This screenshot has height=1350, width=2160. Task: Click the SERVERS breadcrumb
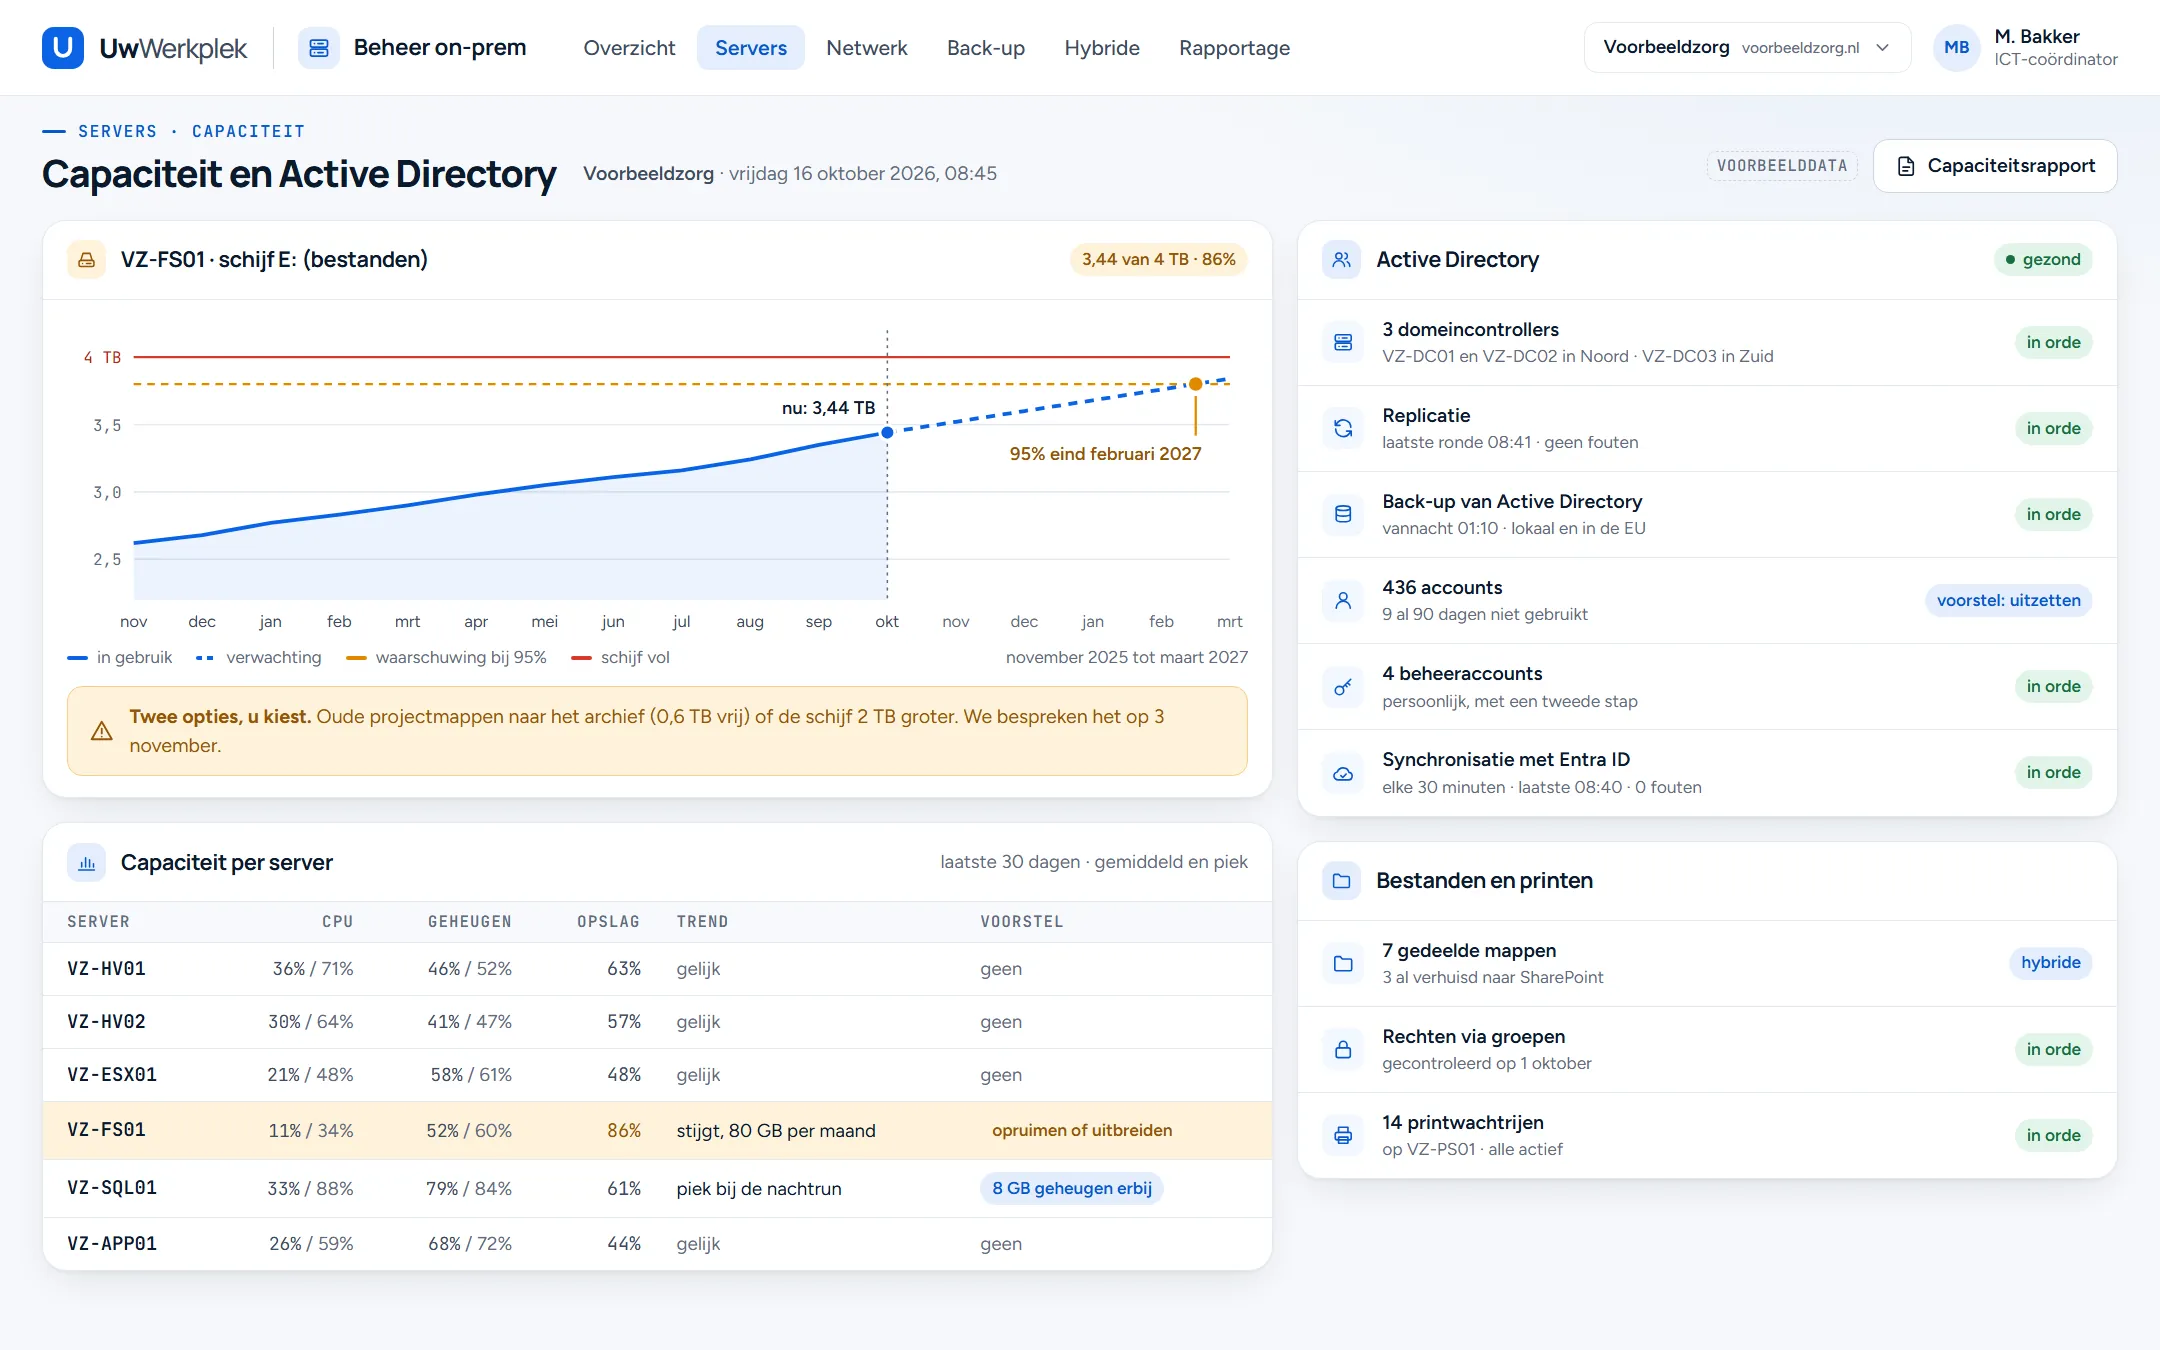point(117,131)
